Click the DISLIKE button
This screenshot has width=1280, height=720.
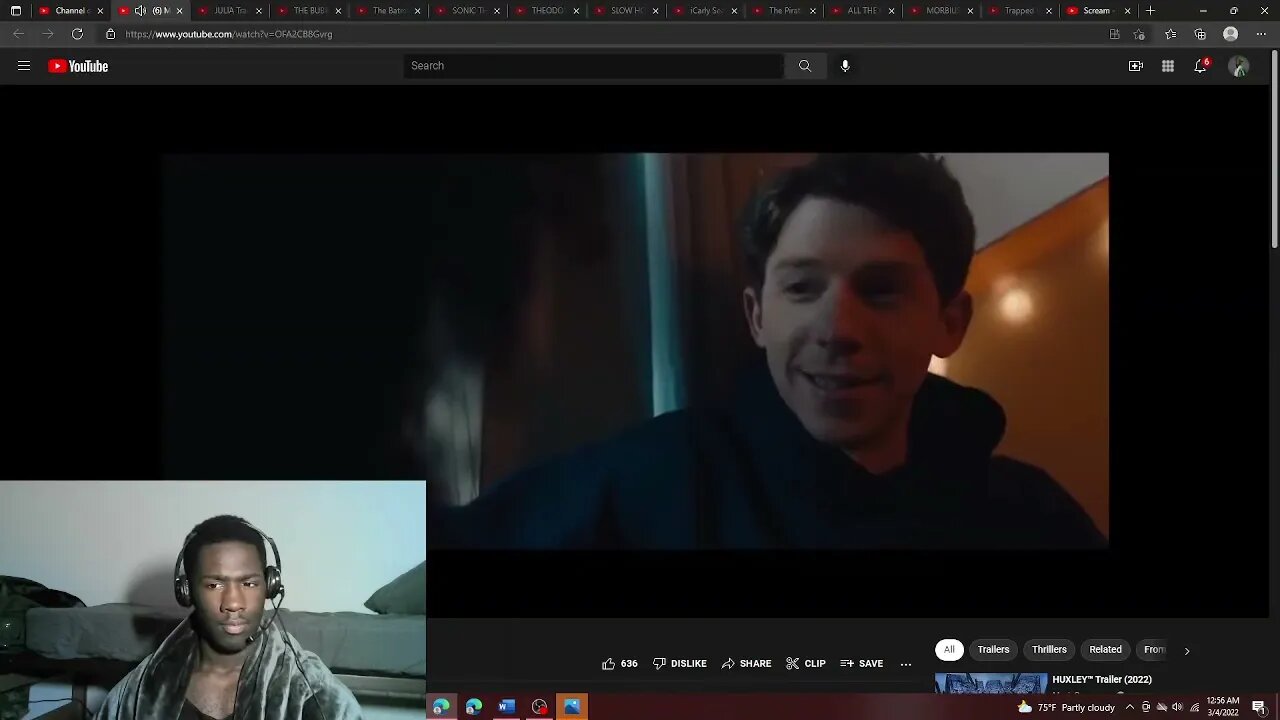(x=680, y=664)
